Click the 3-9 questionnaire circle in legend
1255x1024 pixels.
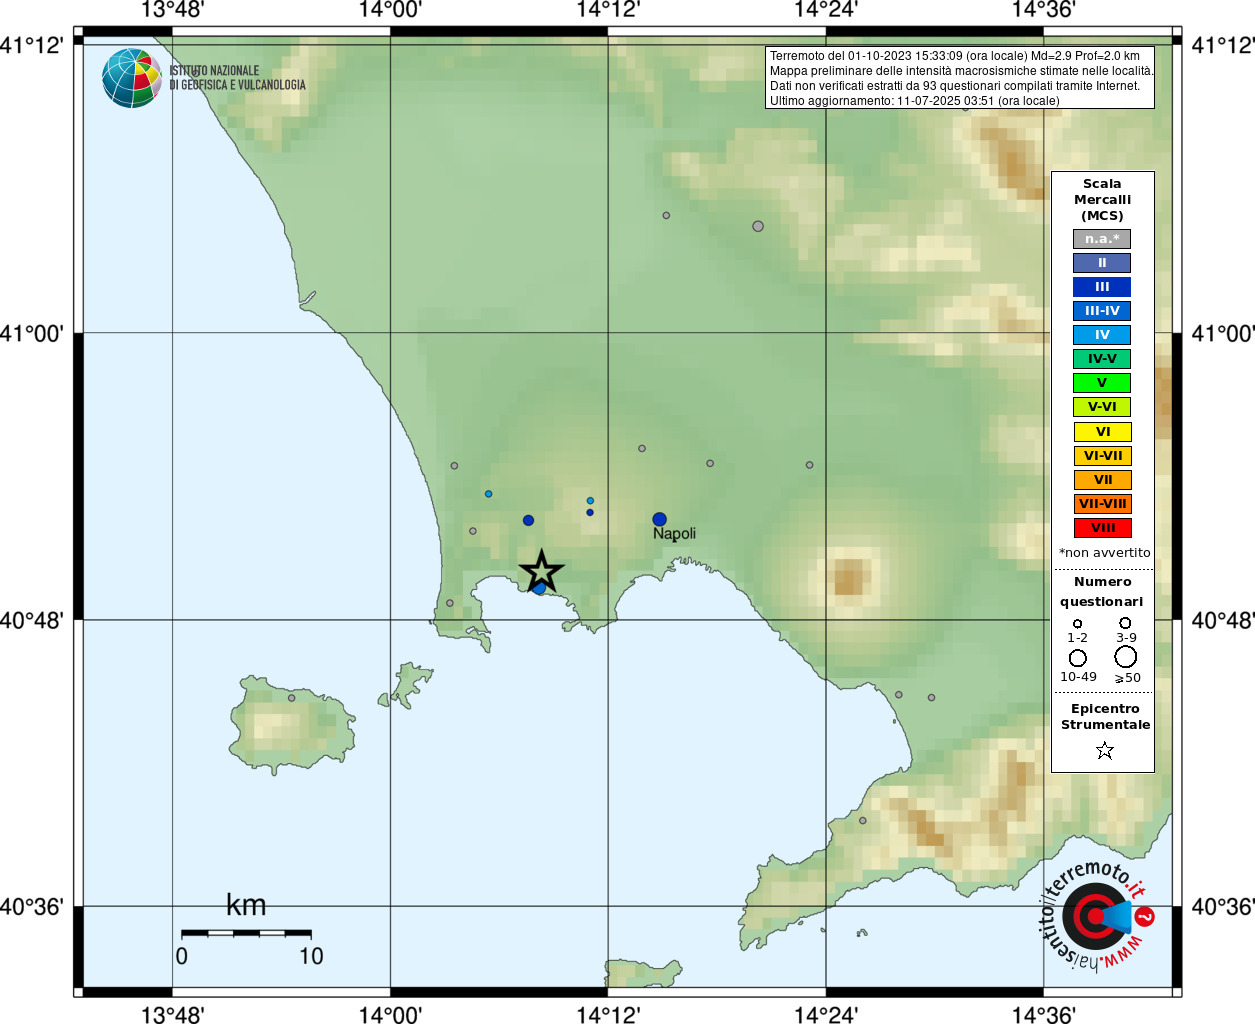tap(1125, 623)
